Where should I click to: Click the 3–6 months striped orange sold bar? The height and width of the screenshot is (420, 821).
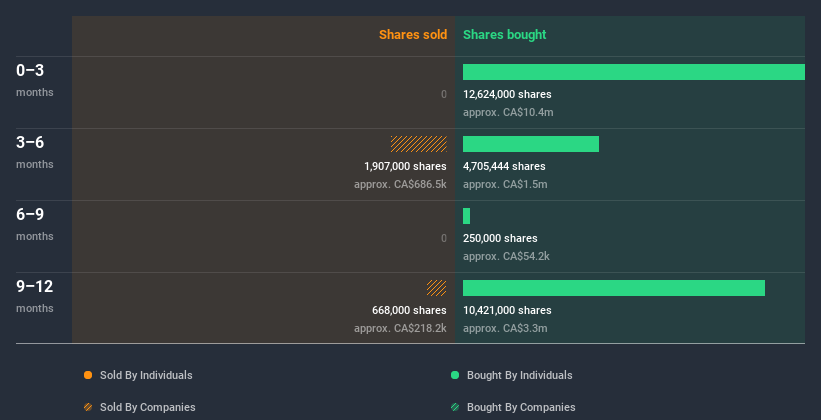coord(419,144)
